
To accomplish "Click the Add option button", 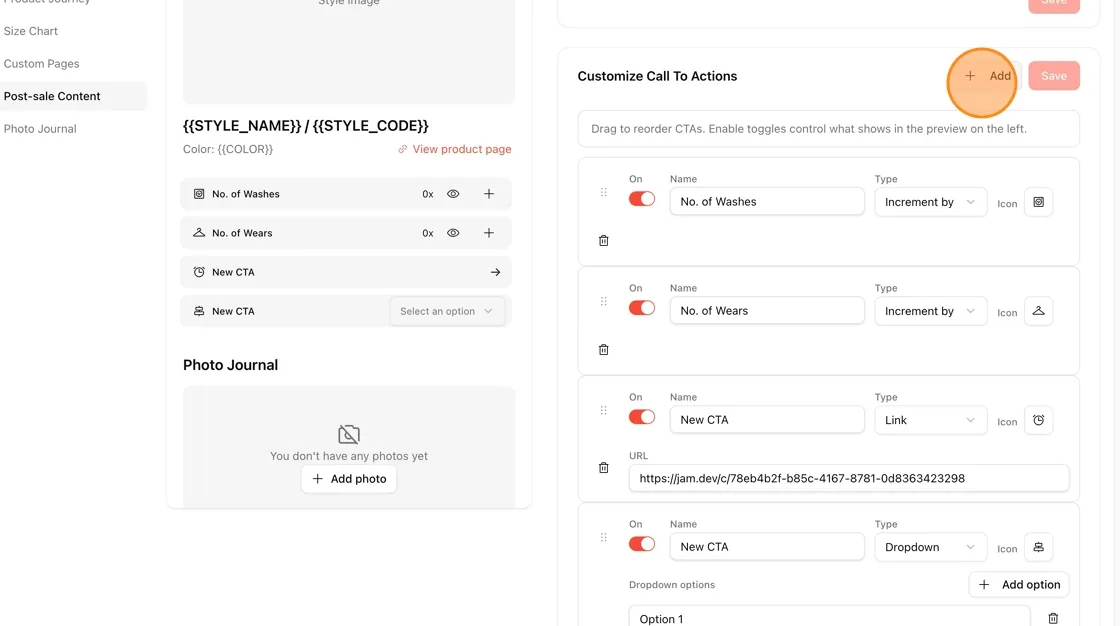I will click(x=1019, y=585).
